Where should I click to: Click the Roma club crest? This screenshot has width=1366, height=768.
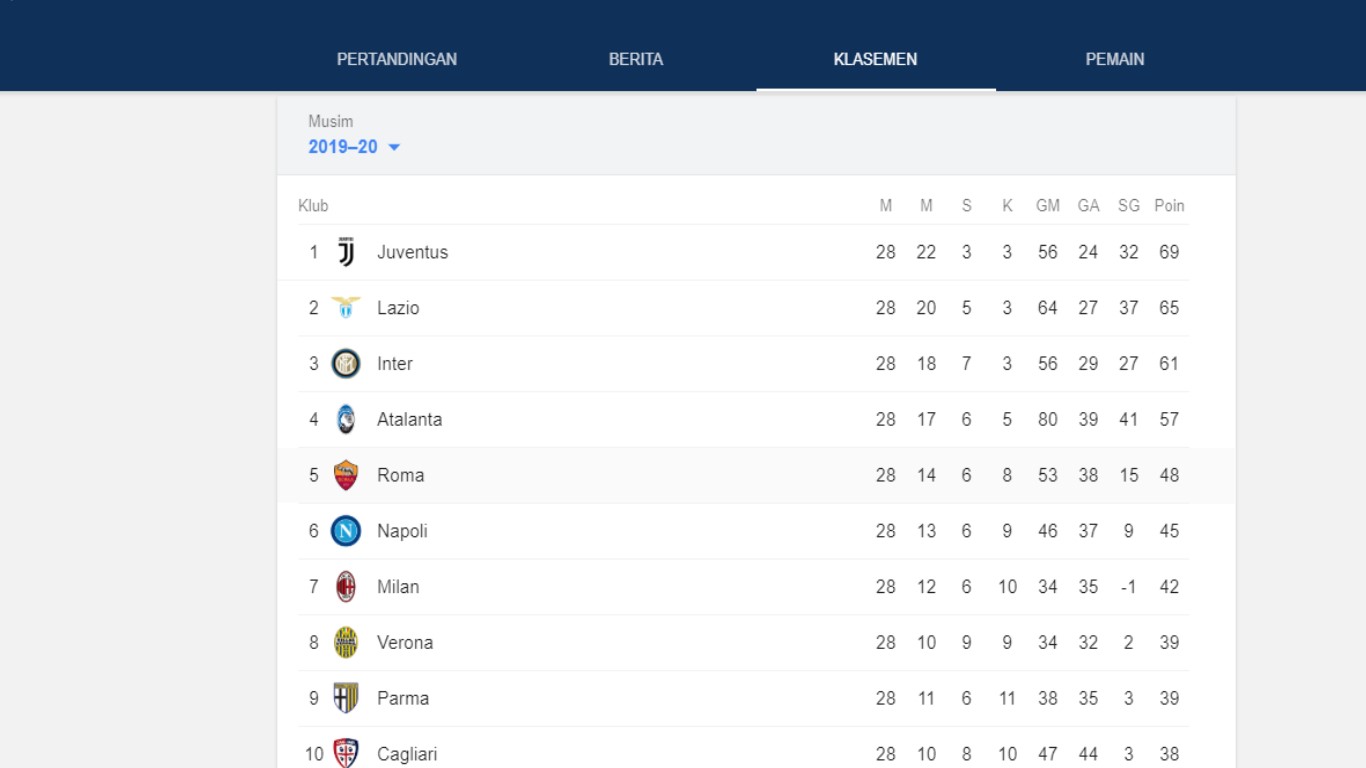coord(346,476)
